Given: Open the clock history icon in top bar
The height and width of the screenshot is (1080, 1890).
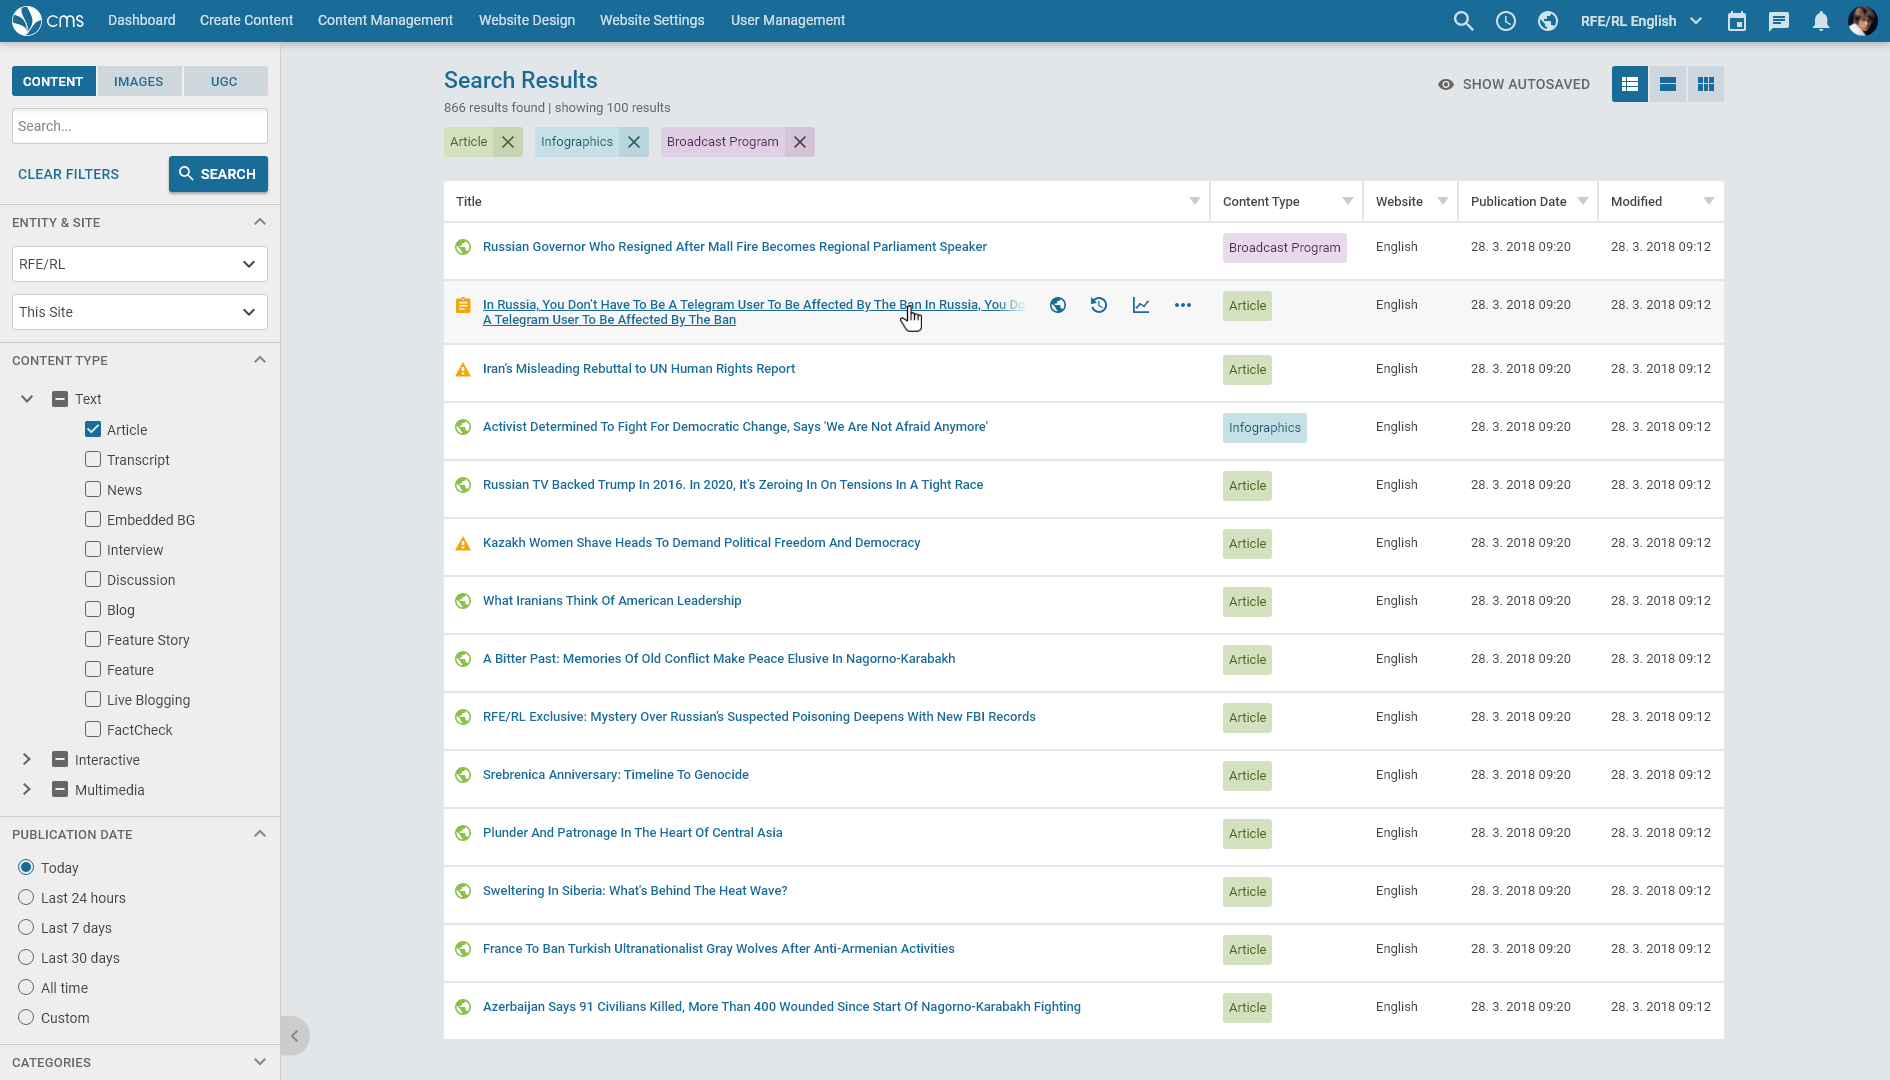Looking at the screenshot, I should 1505,21.
